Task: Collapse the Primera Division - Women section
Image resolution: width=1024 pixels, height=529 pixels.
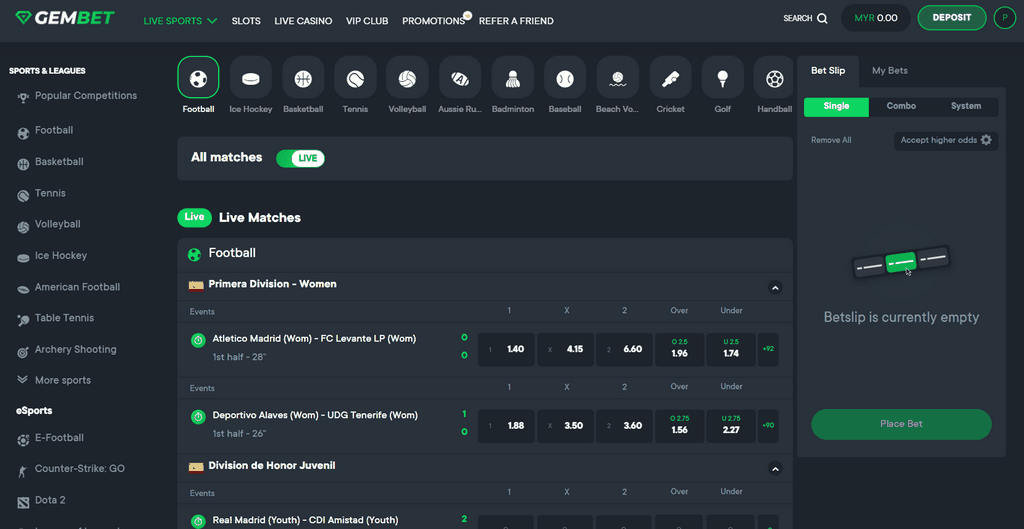Action: click(775, 287)
